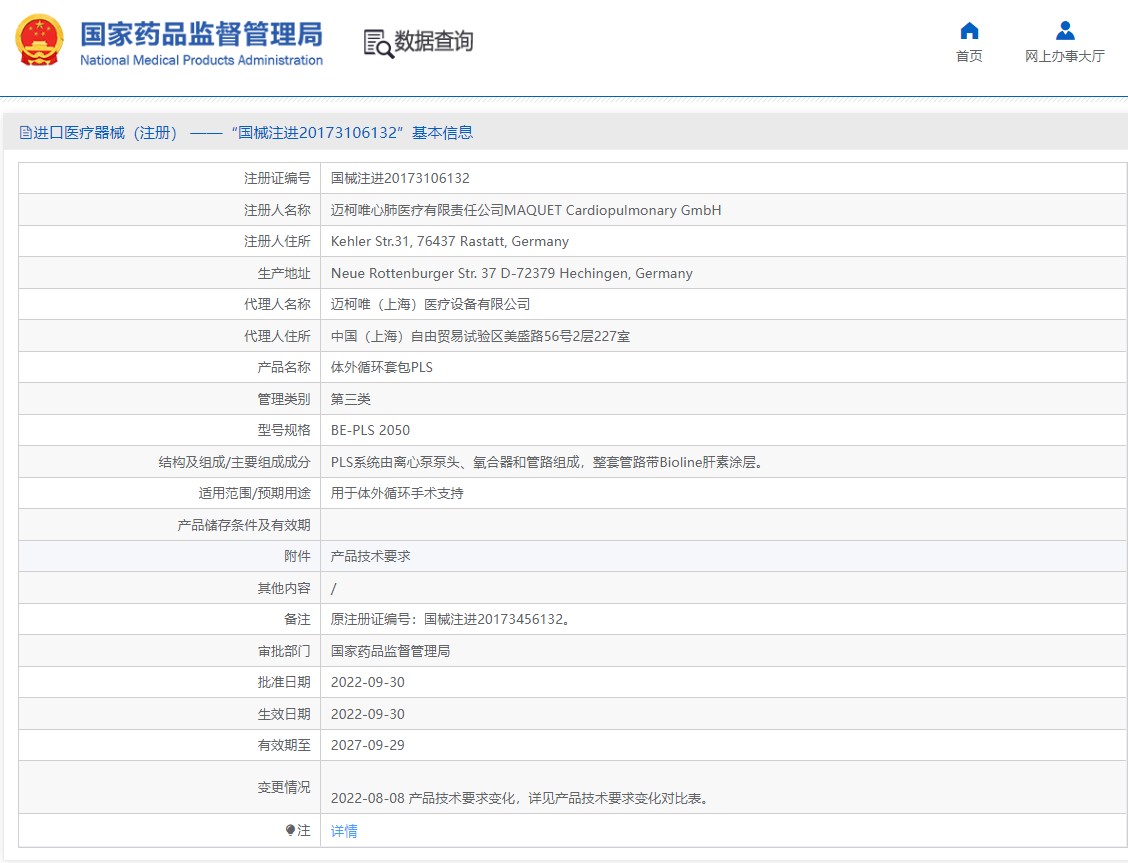The width and height of the screenshot is (1128, 863).
Task: Click the home house icon
Action: tap(969, 30)
